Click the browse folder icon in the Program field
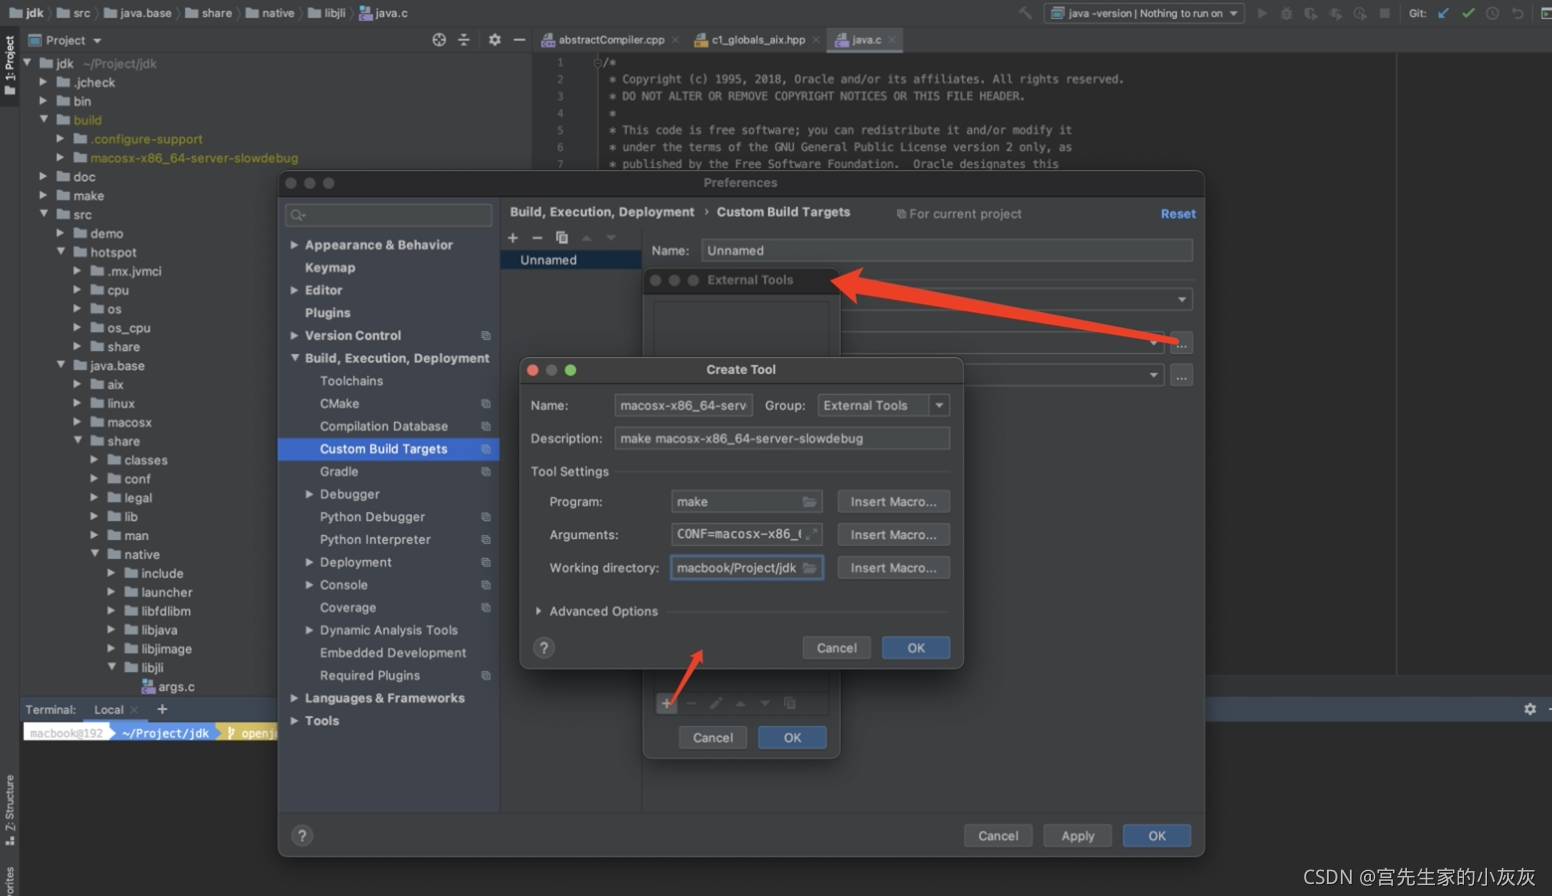1552x896 pixels. [809, 502]
